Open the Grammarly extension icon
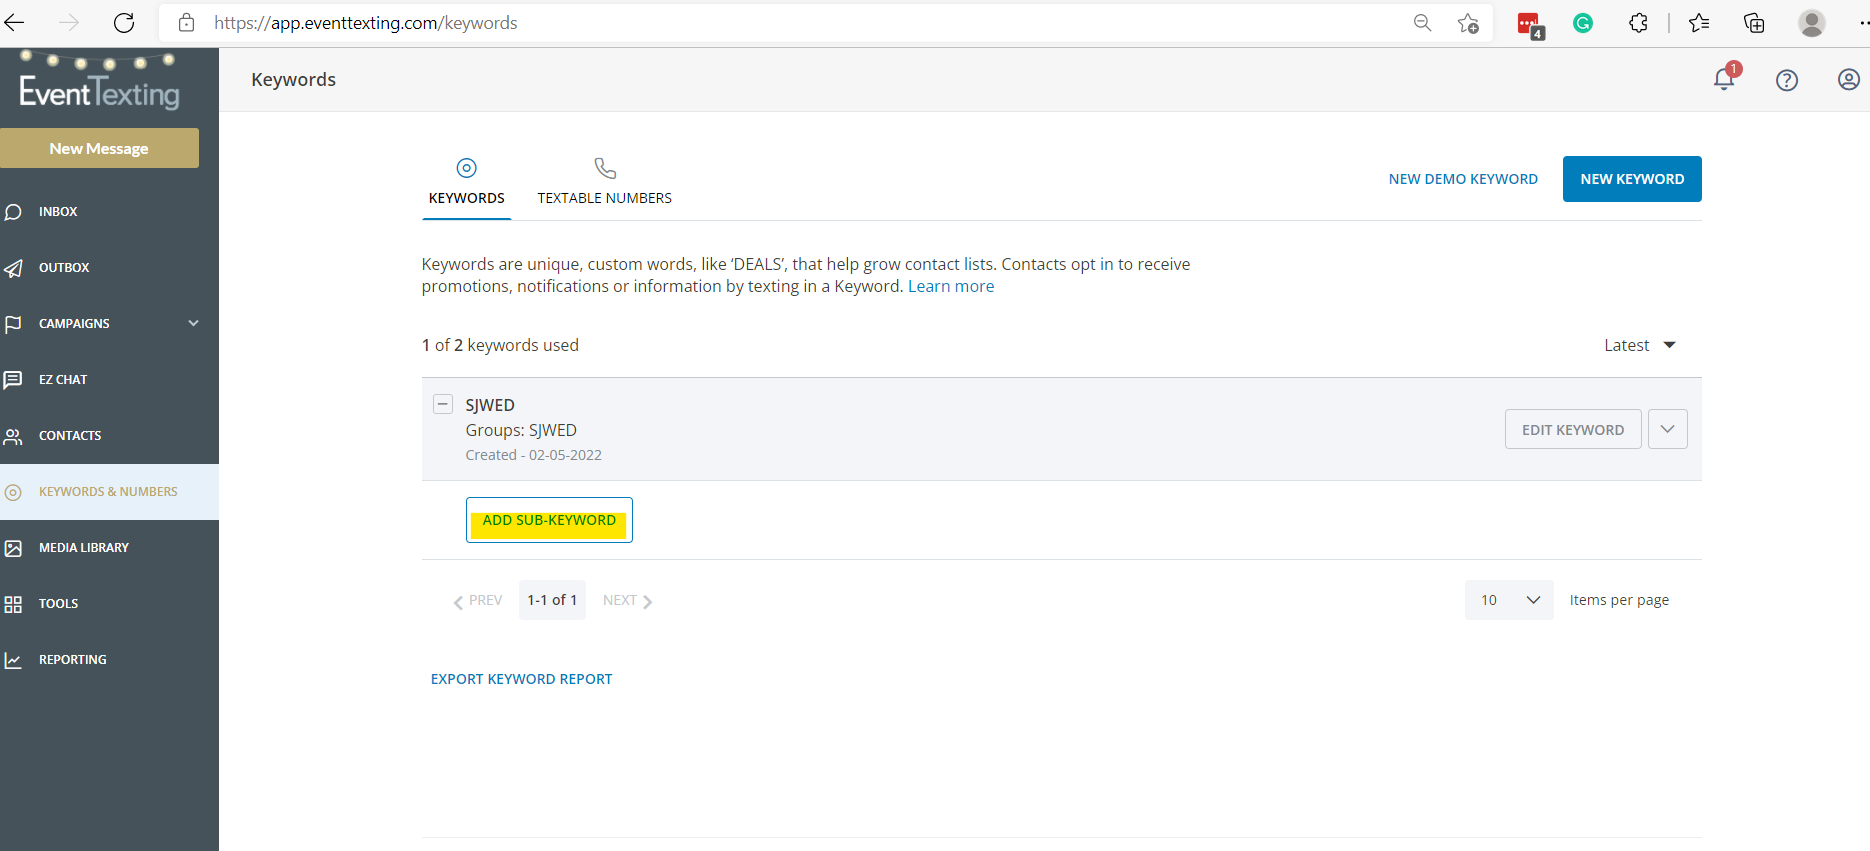This screenshot has height=851, width=1870. pyautogui.click(x=1583, y=23)
